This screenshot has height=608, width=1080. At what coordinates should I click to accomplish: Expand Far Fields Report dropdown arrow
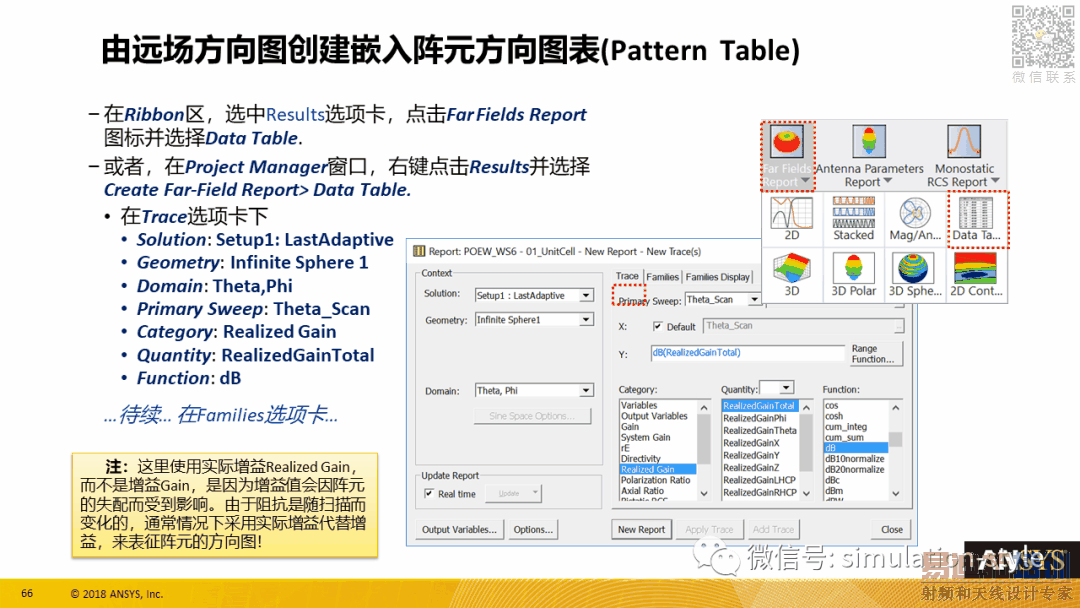click(804, 181)
